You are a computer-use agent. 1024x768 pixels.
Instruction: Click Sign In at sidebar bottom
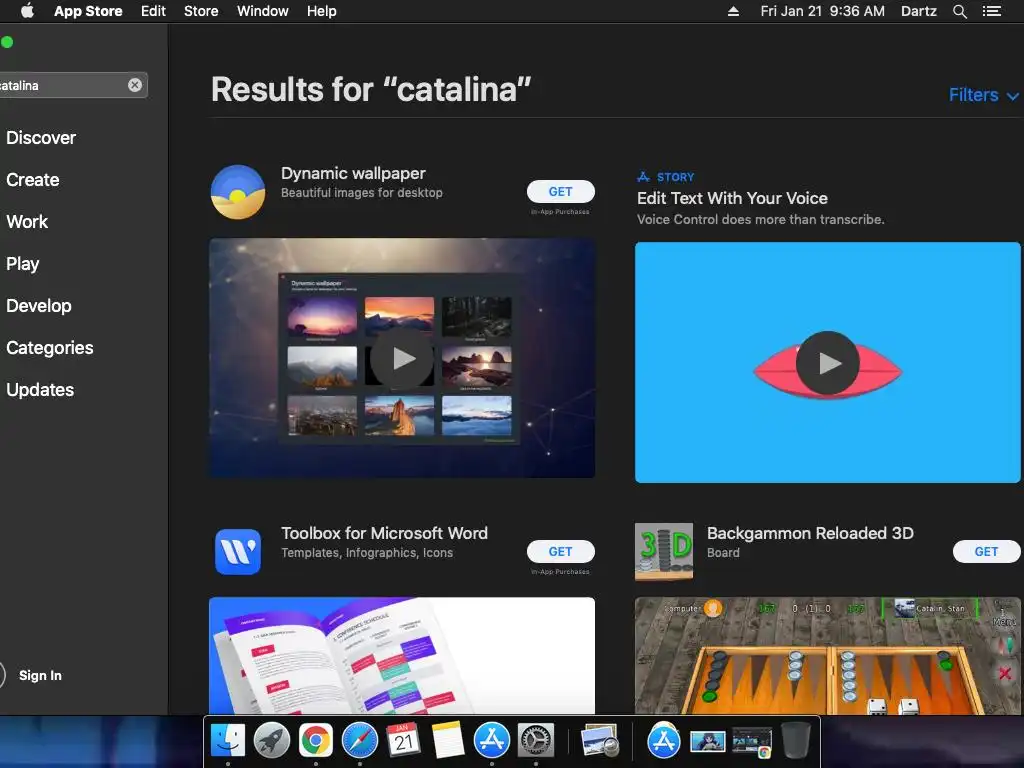40,675
